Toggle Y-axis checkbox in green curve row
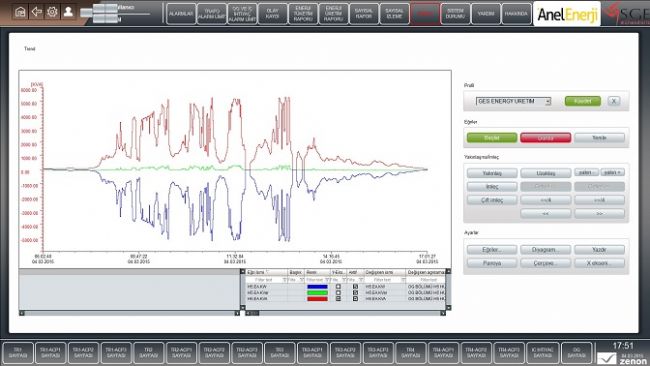The width and height of the screenshot is (650, 366). 338,293
